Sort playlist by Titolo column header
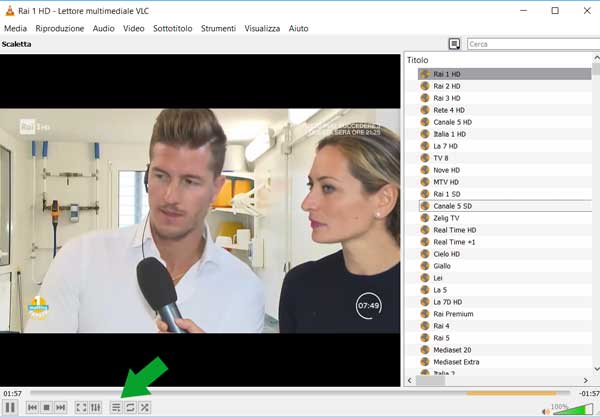The height and width of the screenshot is (417, 600). pos(417,60)
